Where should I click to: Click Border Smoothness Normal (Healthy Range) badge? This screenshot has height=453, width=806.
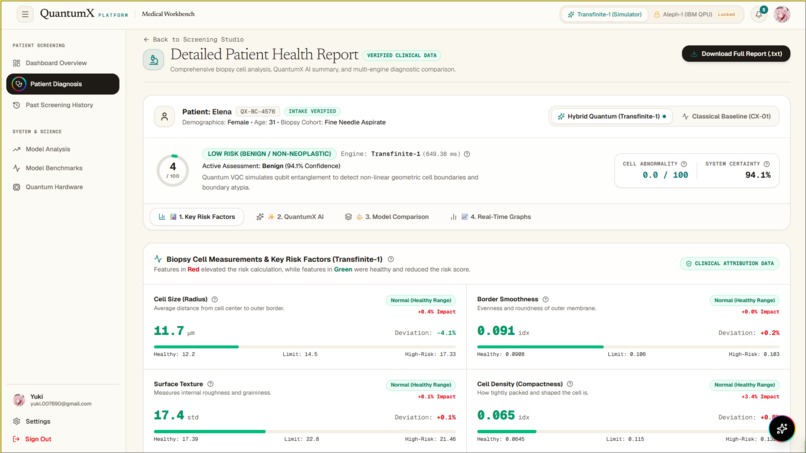point(744,300)
